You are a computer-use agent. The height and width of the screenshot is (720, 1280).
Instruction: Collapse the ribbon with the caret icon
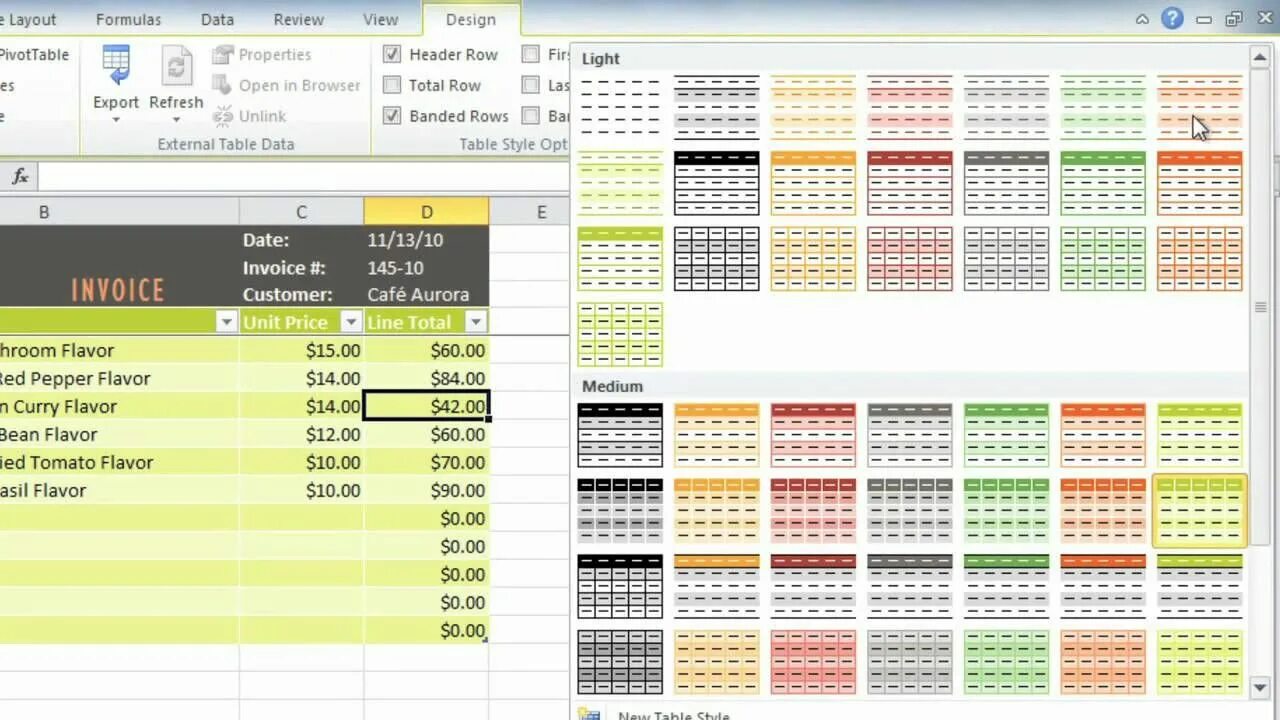coord(1142,19)
